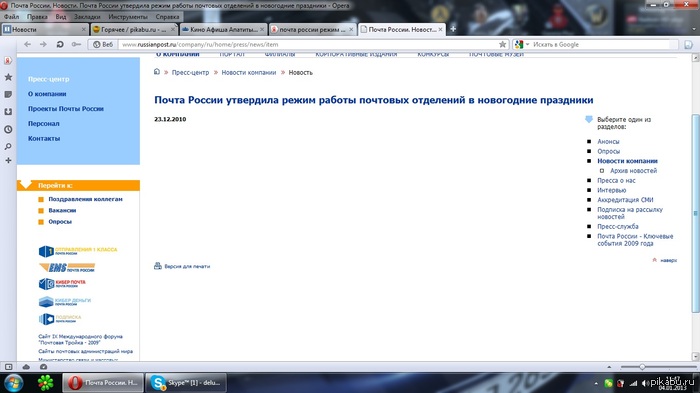
Task: Switch to the почта россии режим tab
Action: [x=312, y=29]
